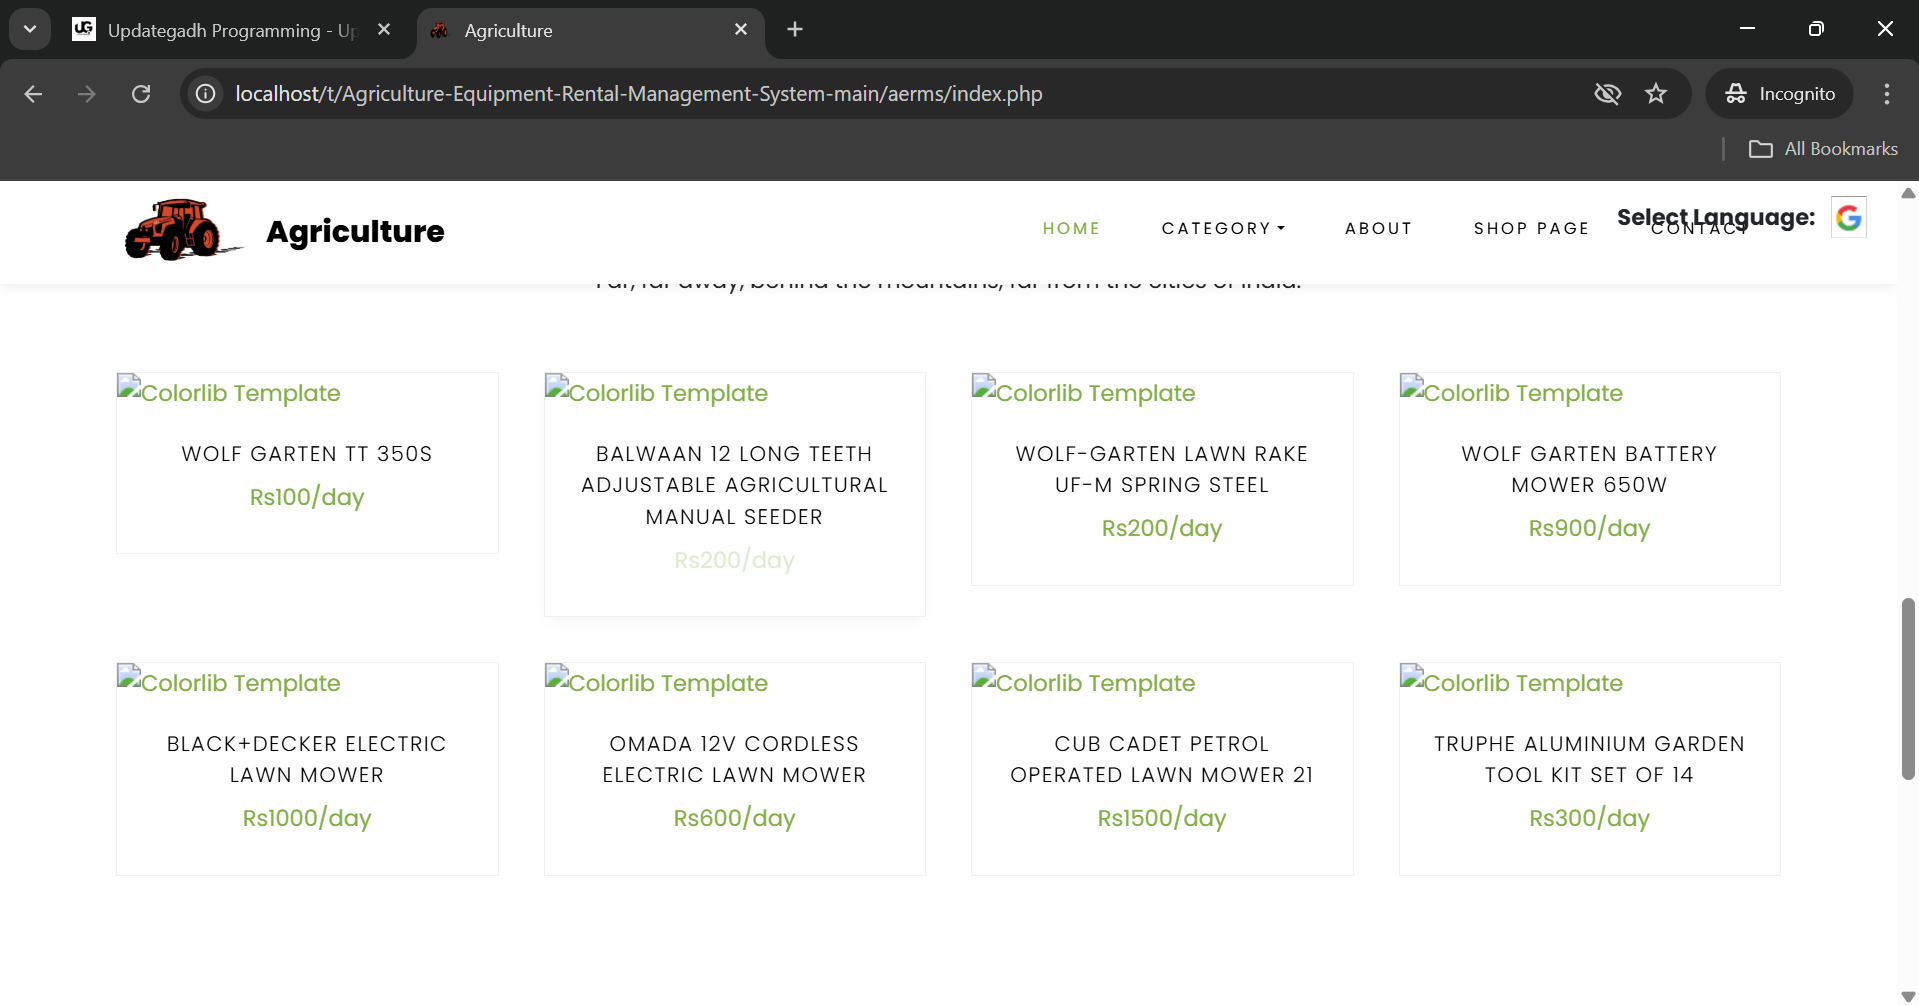
Task: Click the Rs1500/day price
Action: (x=1162, y=818)
